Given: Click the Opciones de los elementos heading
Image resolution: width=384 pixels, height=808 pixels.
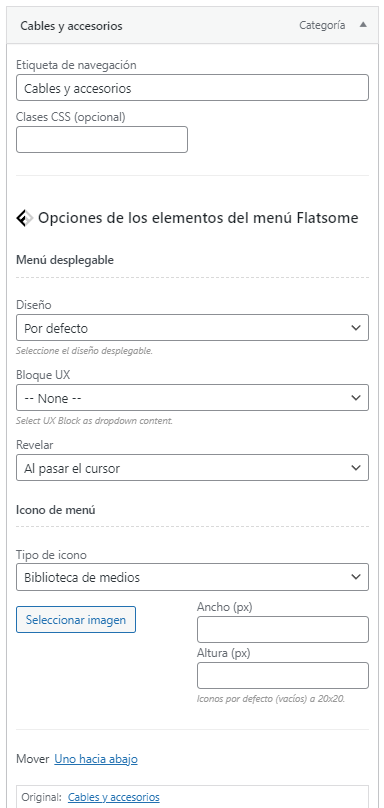Looking at the screenshot, I should [198, 218].
